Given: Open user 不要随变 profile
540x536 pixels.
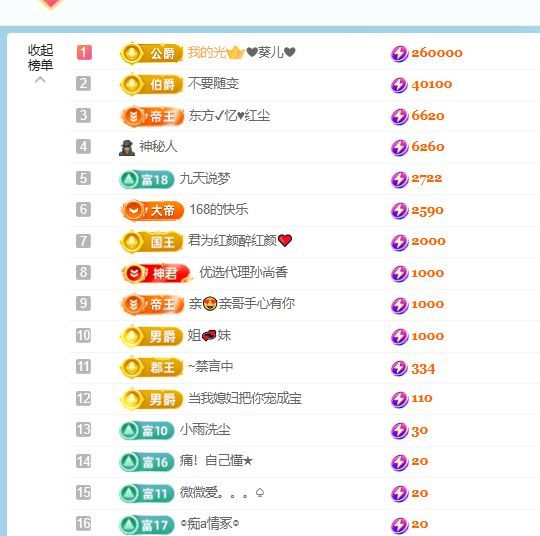Looking at the screenshot, I should (x=214, y=83).
